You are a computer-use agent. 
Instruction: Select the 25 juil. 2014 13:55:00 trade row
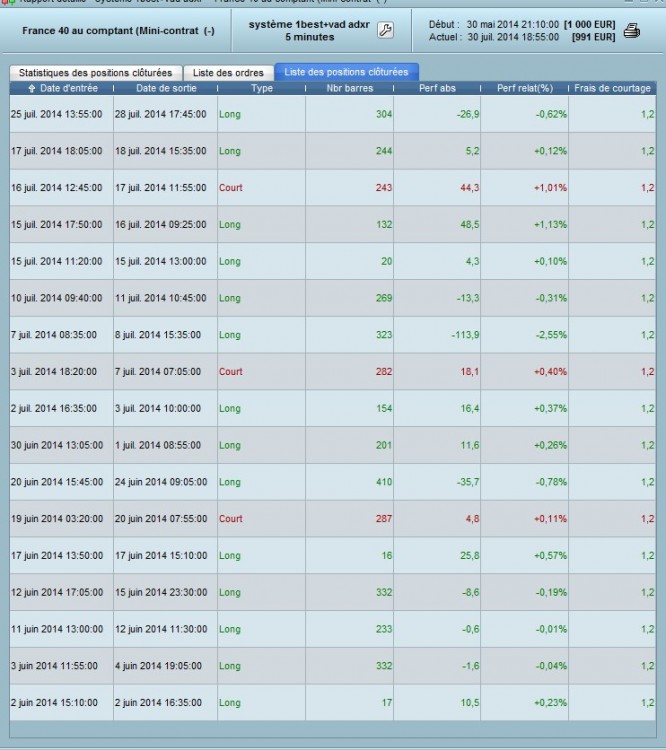[333, 114]
